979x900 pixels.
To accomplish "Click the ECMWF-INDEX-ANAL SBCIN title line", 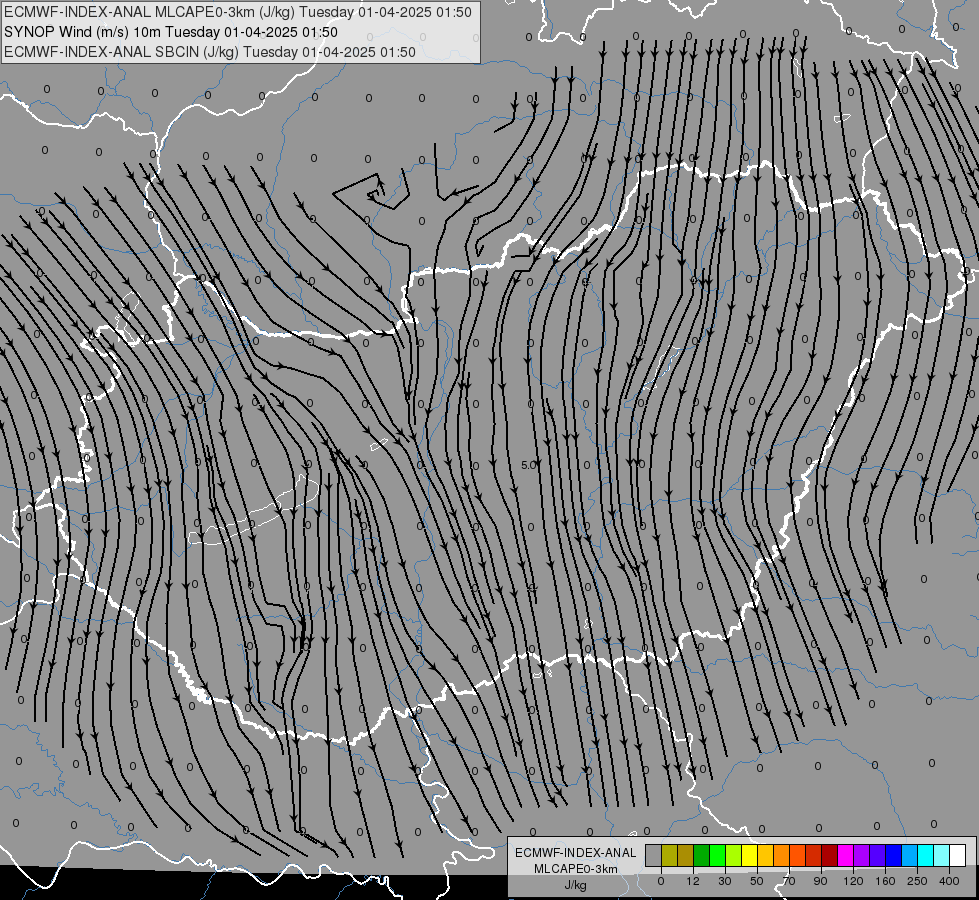I will tap(210, 52).
